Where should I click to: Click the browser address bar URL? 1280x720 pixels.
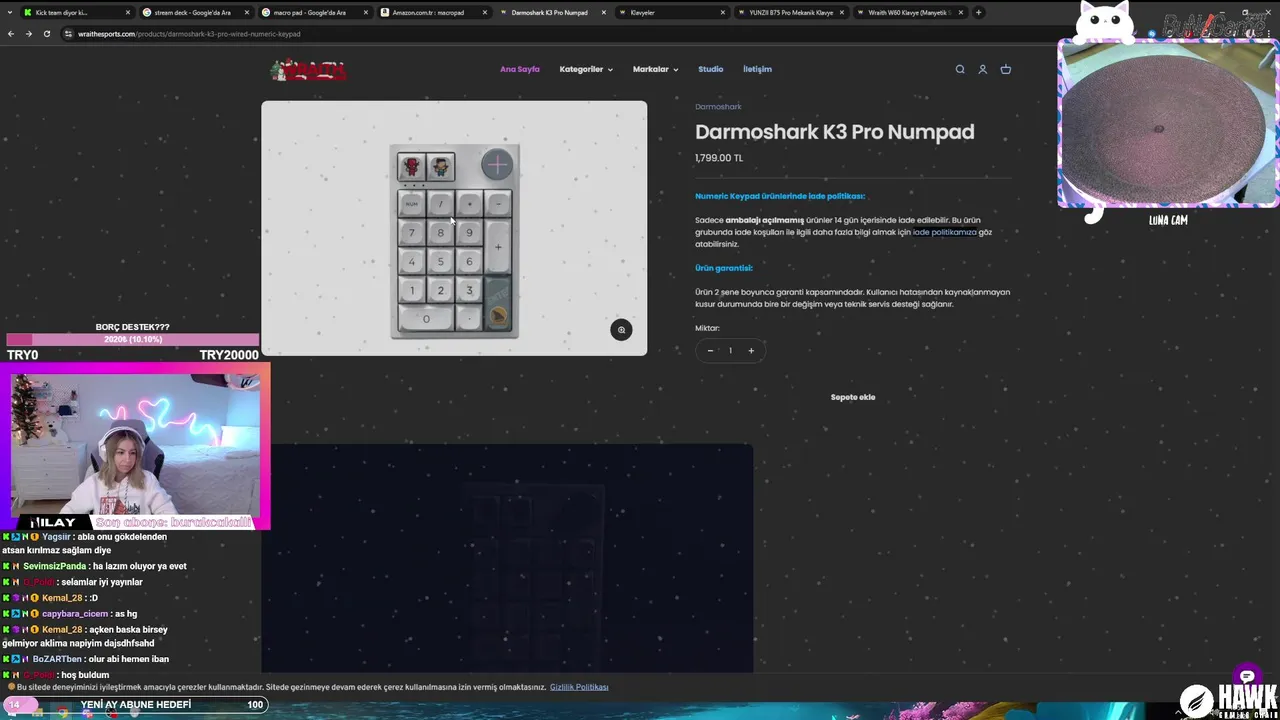click(189, 33)
